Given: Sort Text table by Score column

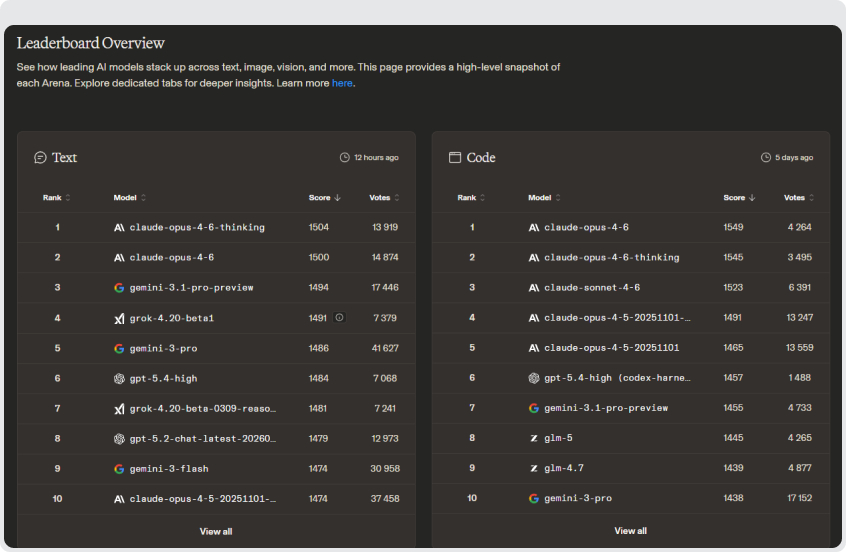Looking at the screenshot, I should (x=325, y=197).
